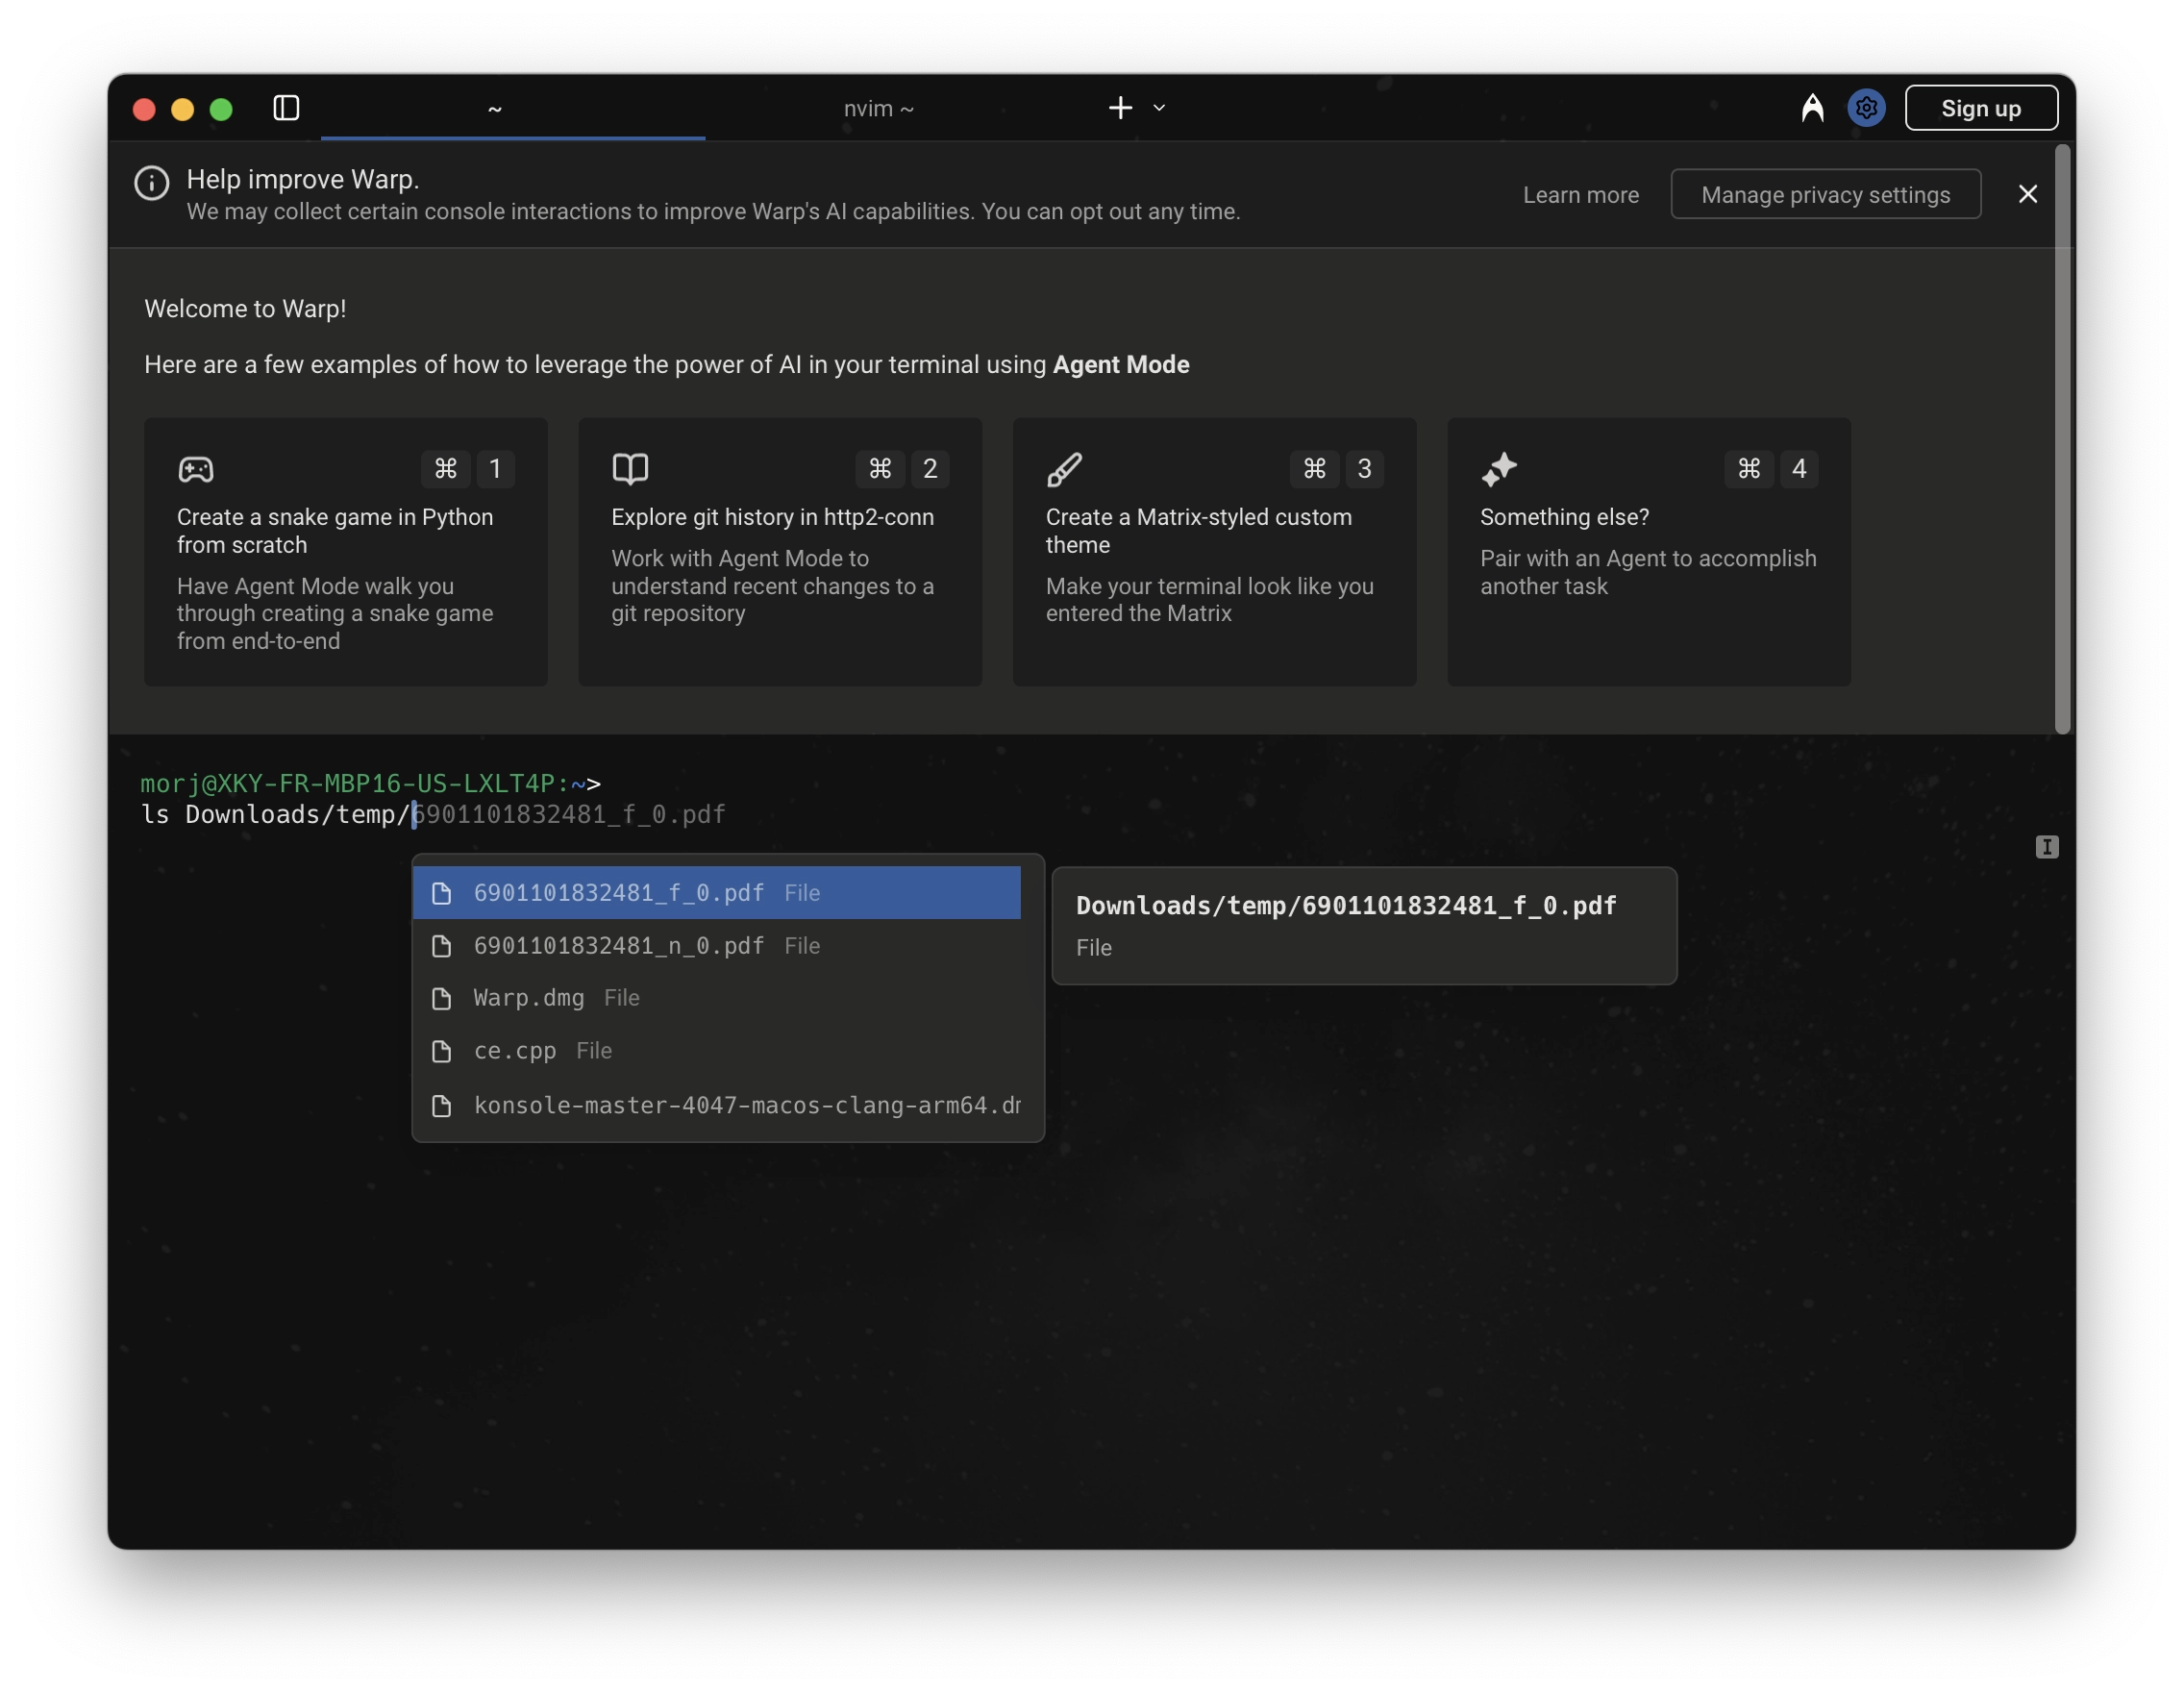Click the Welcome to Warp! heading
Screen dimensions: 2184x1692
[x=245, y=308]
